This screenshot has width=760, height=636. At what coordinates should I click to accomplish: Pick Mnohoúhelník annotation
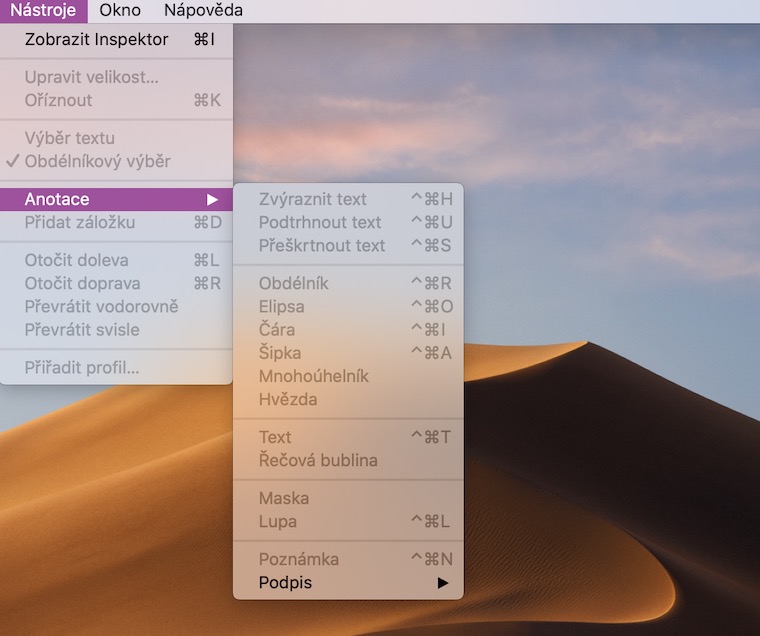(348, 377)
